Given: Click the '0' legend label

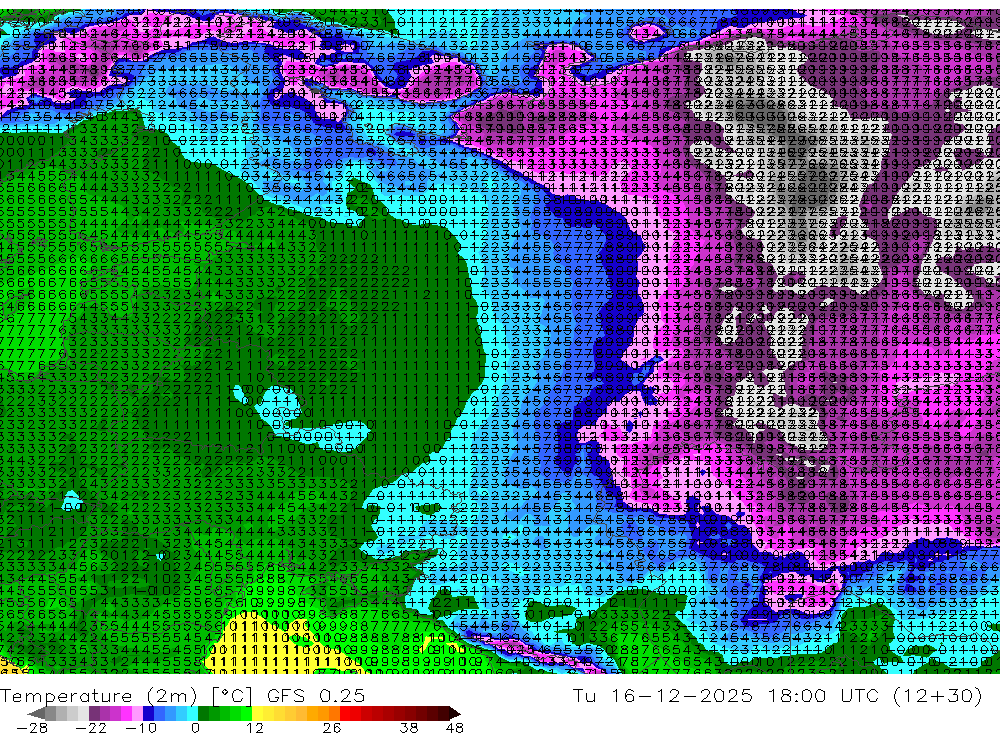Looking at the screenshot, I should click(195, 727).
